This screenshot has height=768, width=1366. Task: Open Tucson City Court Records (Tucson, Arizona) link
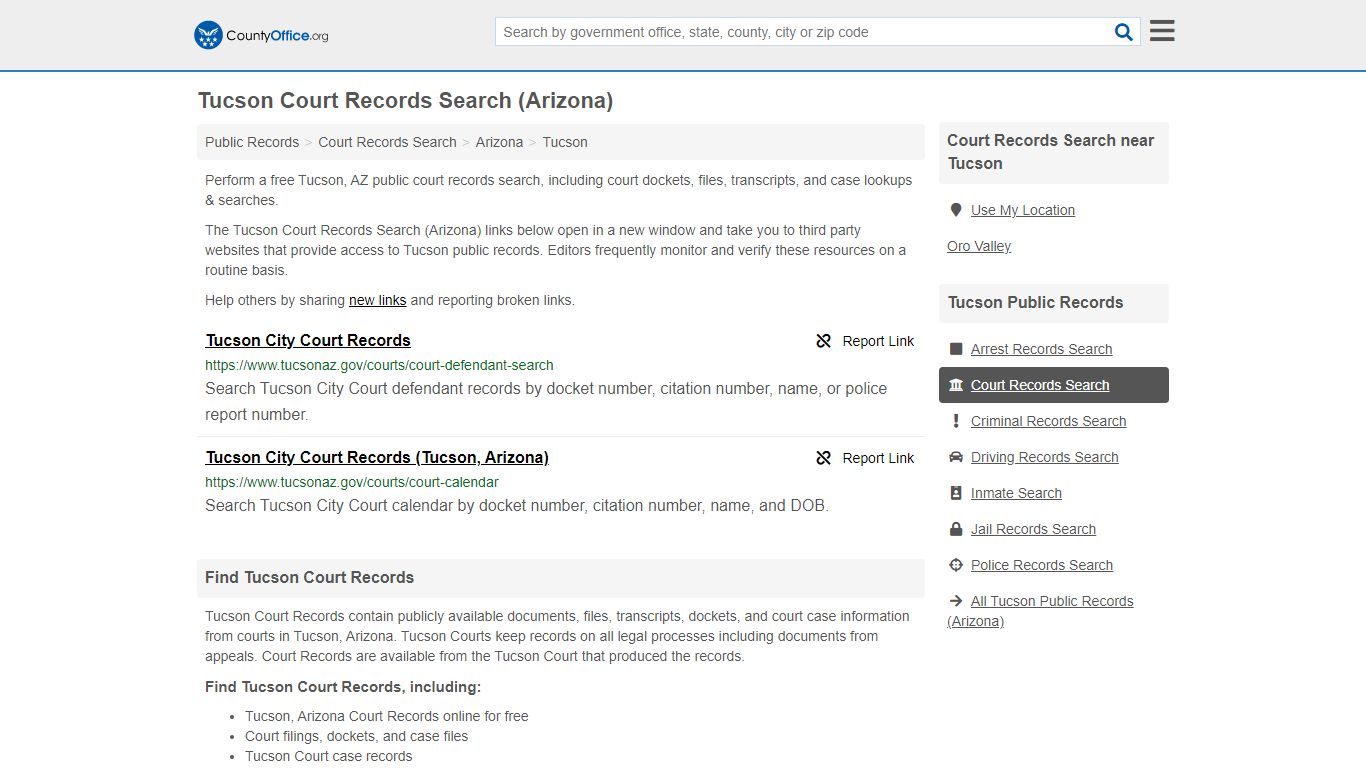coord(377,457)
